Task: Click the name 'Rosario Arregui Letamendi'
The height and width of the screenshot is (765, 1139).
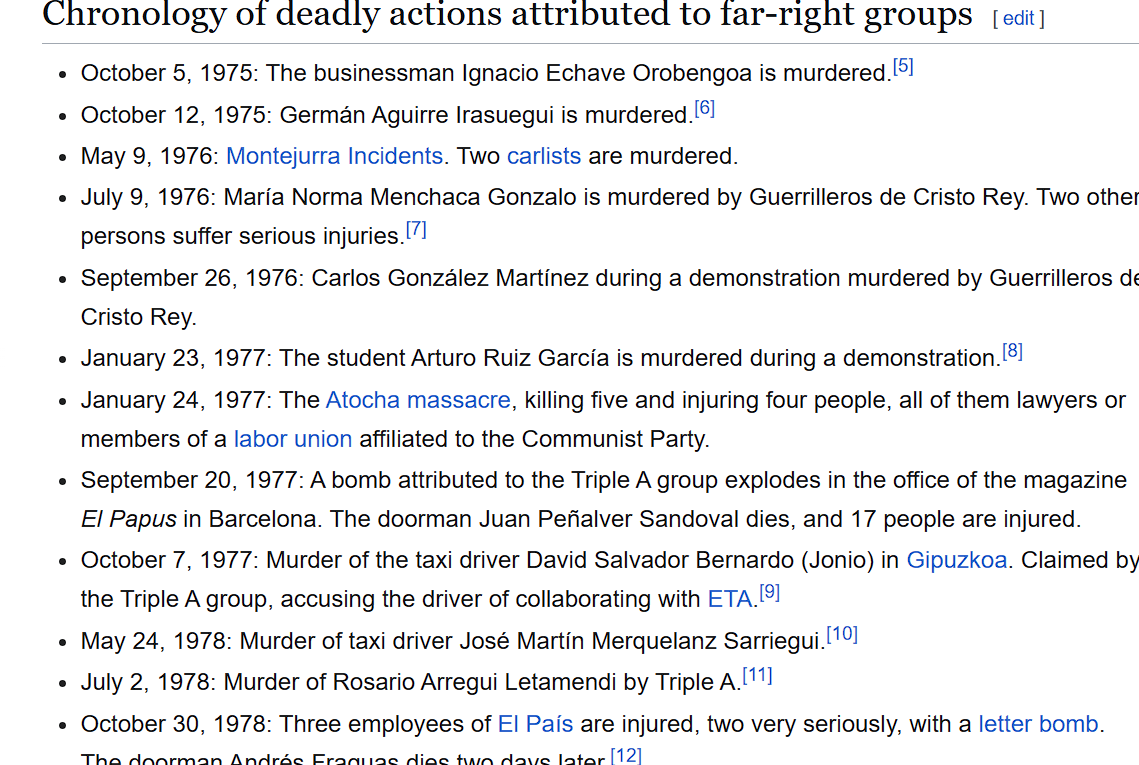Action: (474, 682)
